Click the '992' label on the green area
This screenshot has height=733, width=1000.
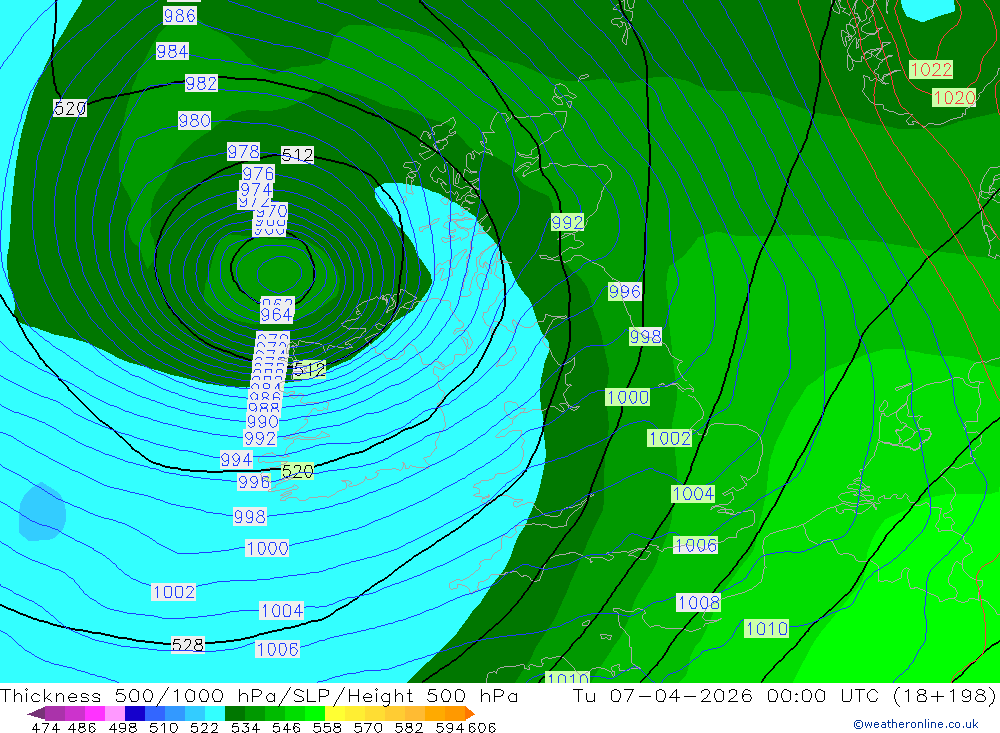(x=568, y=223)
